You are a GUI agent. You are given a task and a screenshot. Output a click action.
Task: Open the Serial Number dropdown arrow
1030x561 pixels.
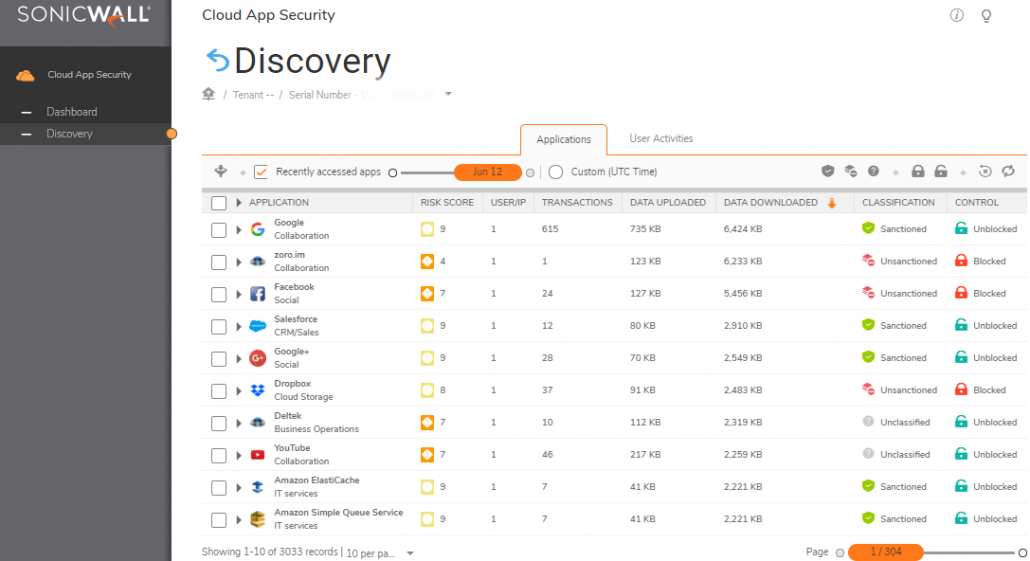[x=448, y=94]
